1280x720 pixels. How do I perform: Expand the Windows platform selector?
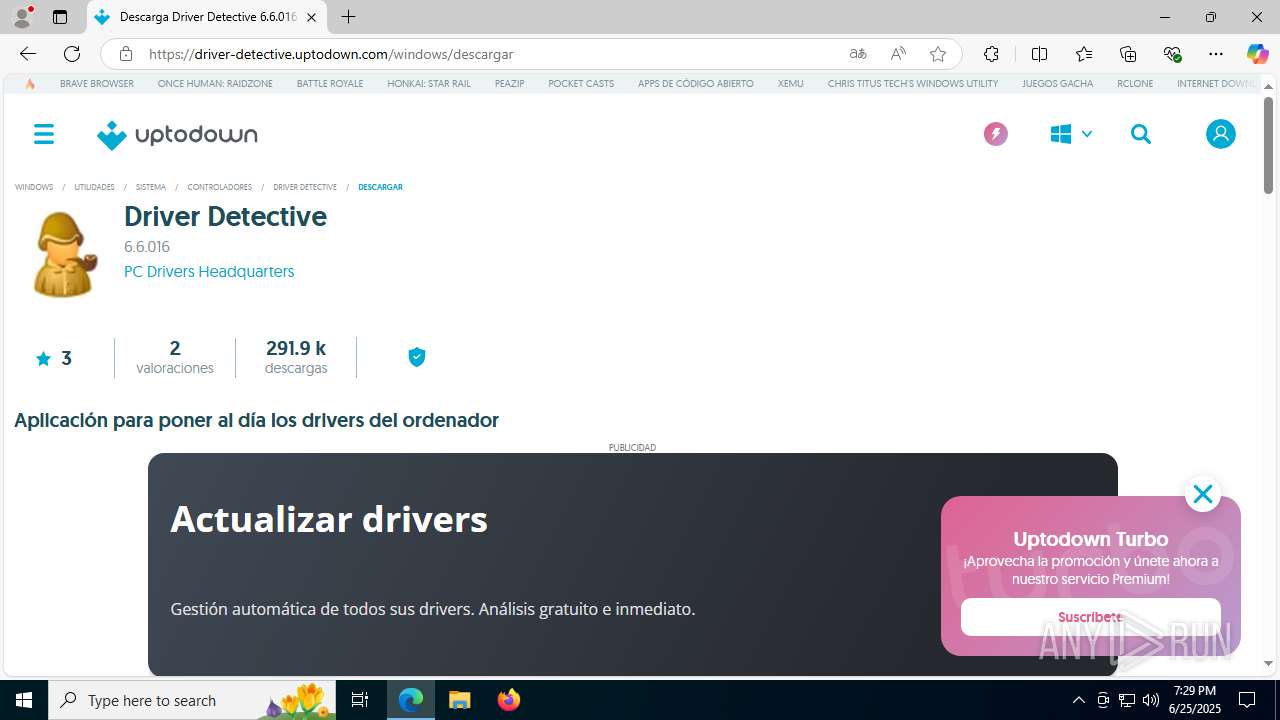pyautogui.click(x=1071, y=134)
